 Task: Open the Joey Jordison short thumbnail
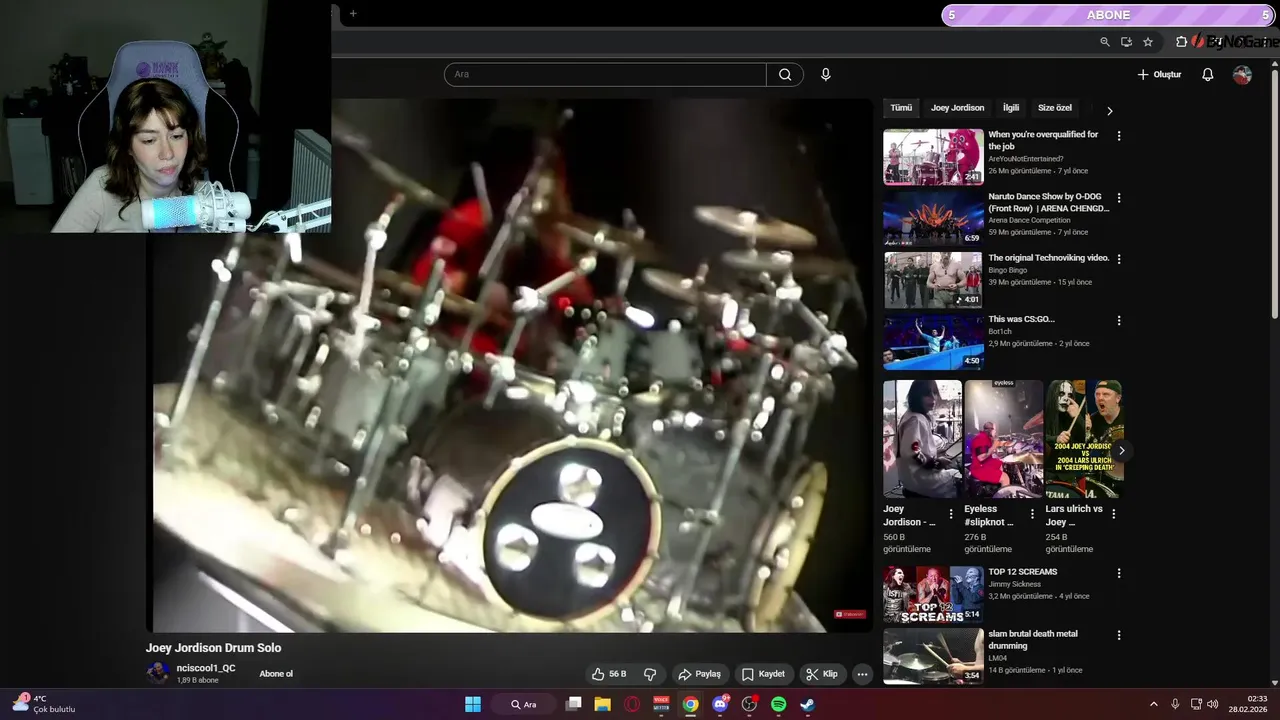(922, 439)
